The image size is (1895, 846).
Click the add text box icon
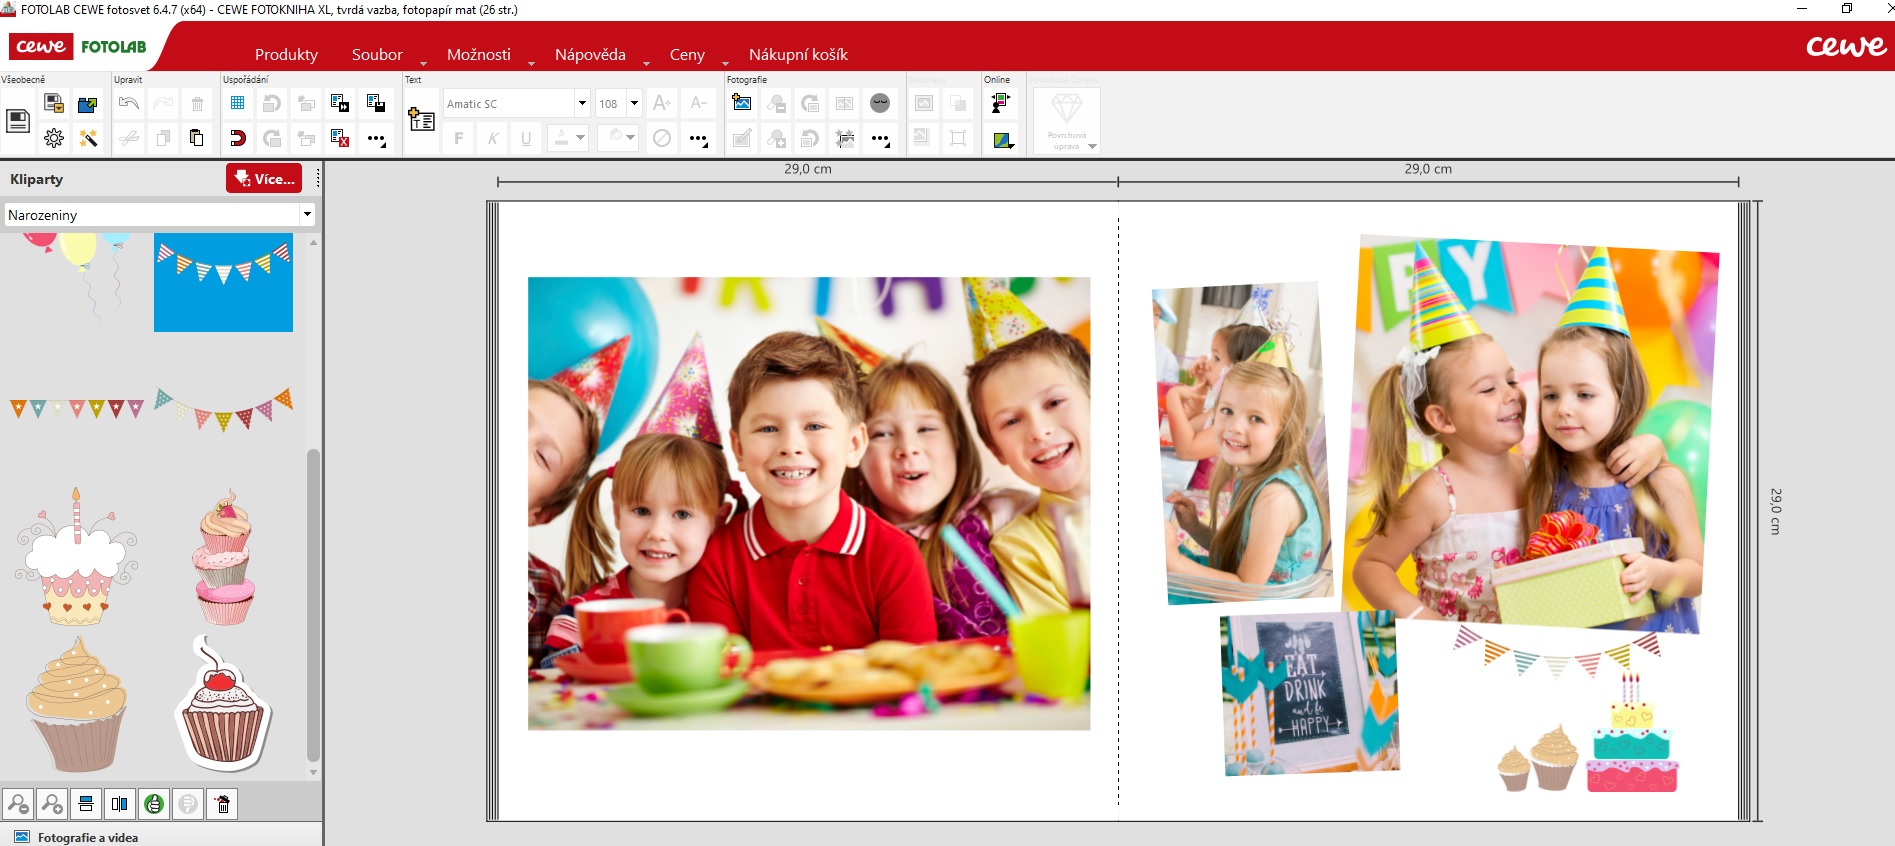point(421,120)
